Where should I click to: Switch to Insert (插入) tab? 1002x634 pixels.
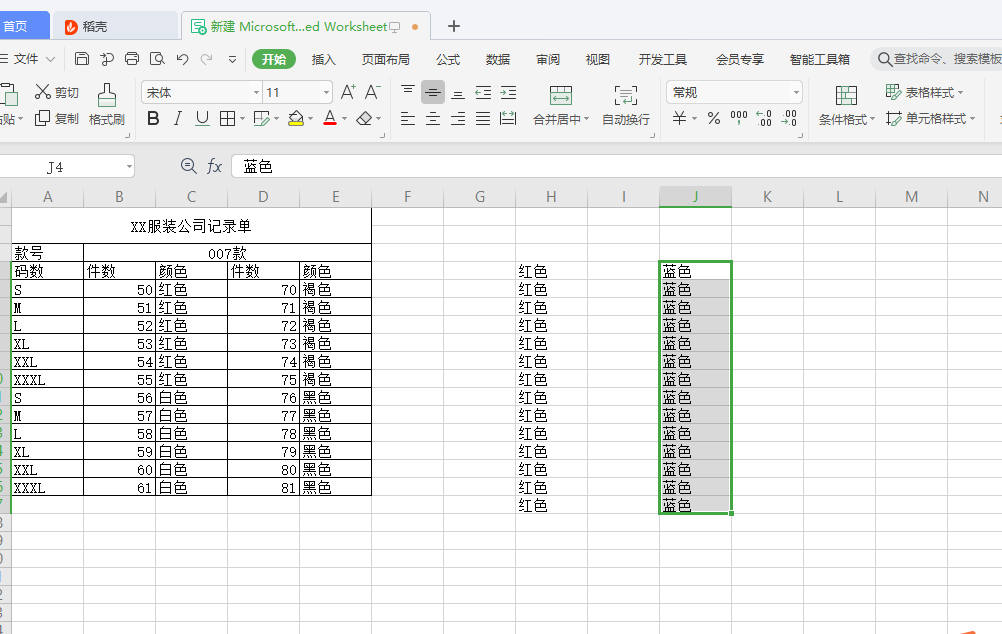(x=323, y=59)
